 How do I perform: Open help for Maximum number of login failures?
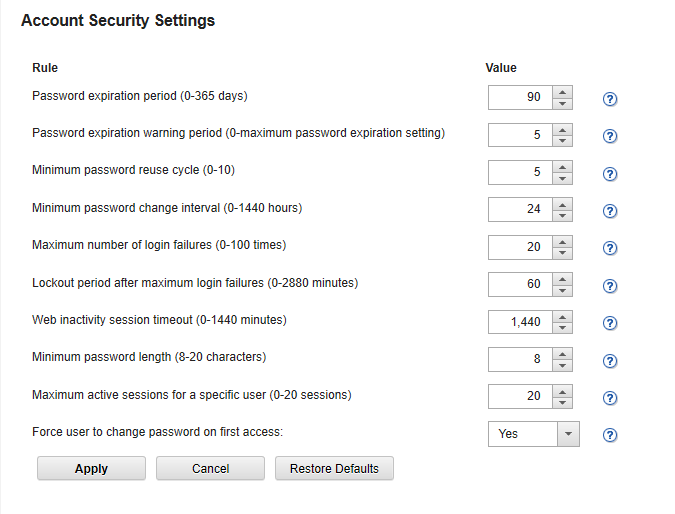point(610,248)
